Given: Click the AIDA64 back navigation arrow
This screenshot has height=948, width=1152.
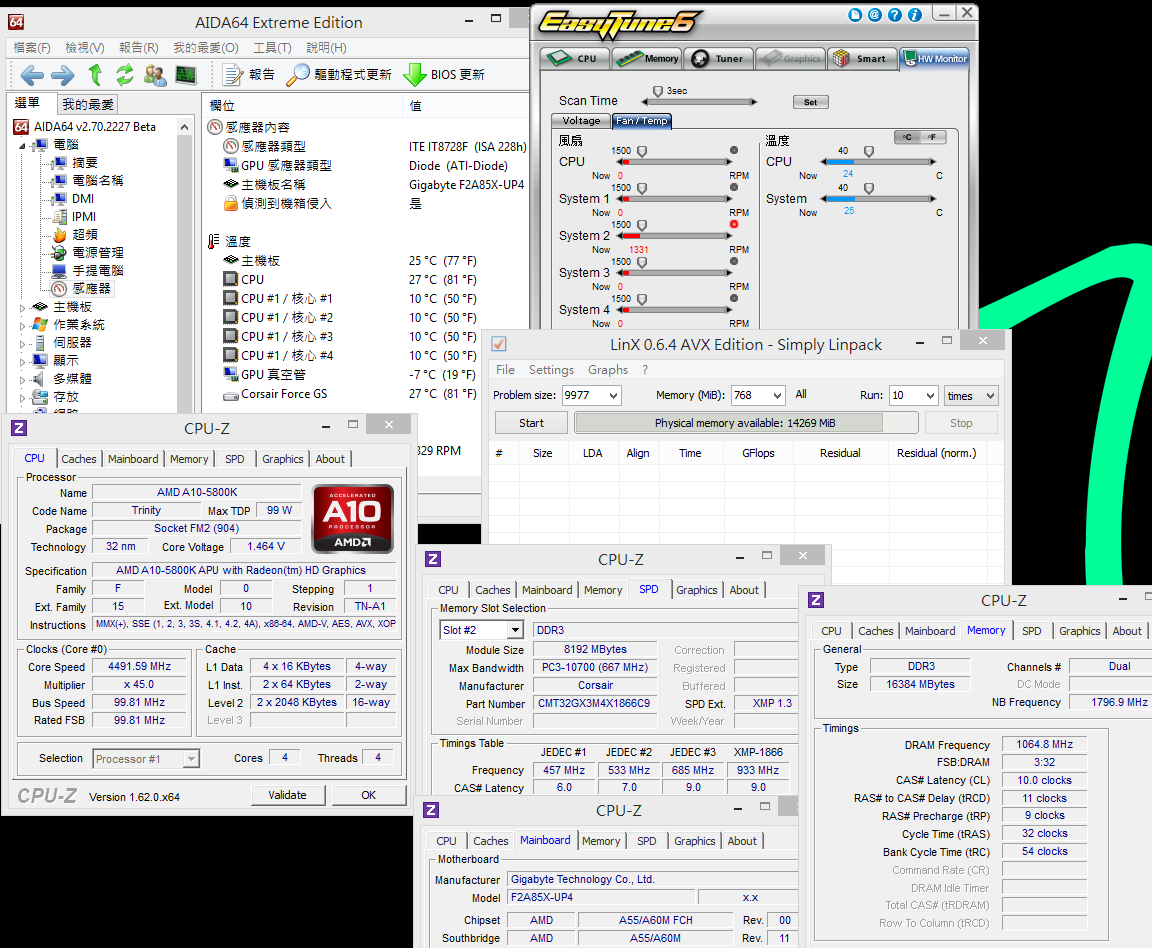Looking at the screenshot, I should click(x=31, y=75).
